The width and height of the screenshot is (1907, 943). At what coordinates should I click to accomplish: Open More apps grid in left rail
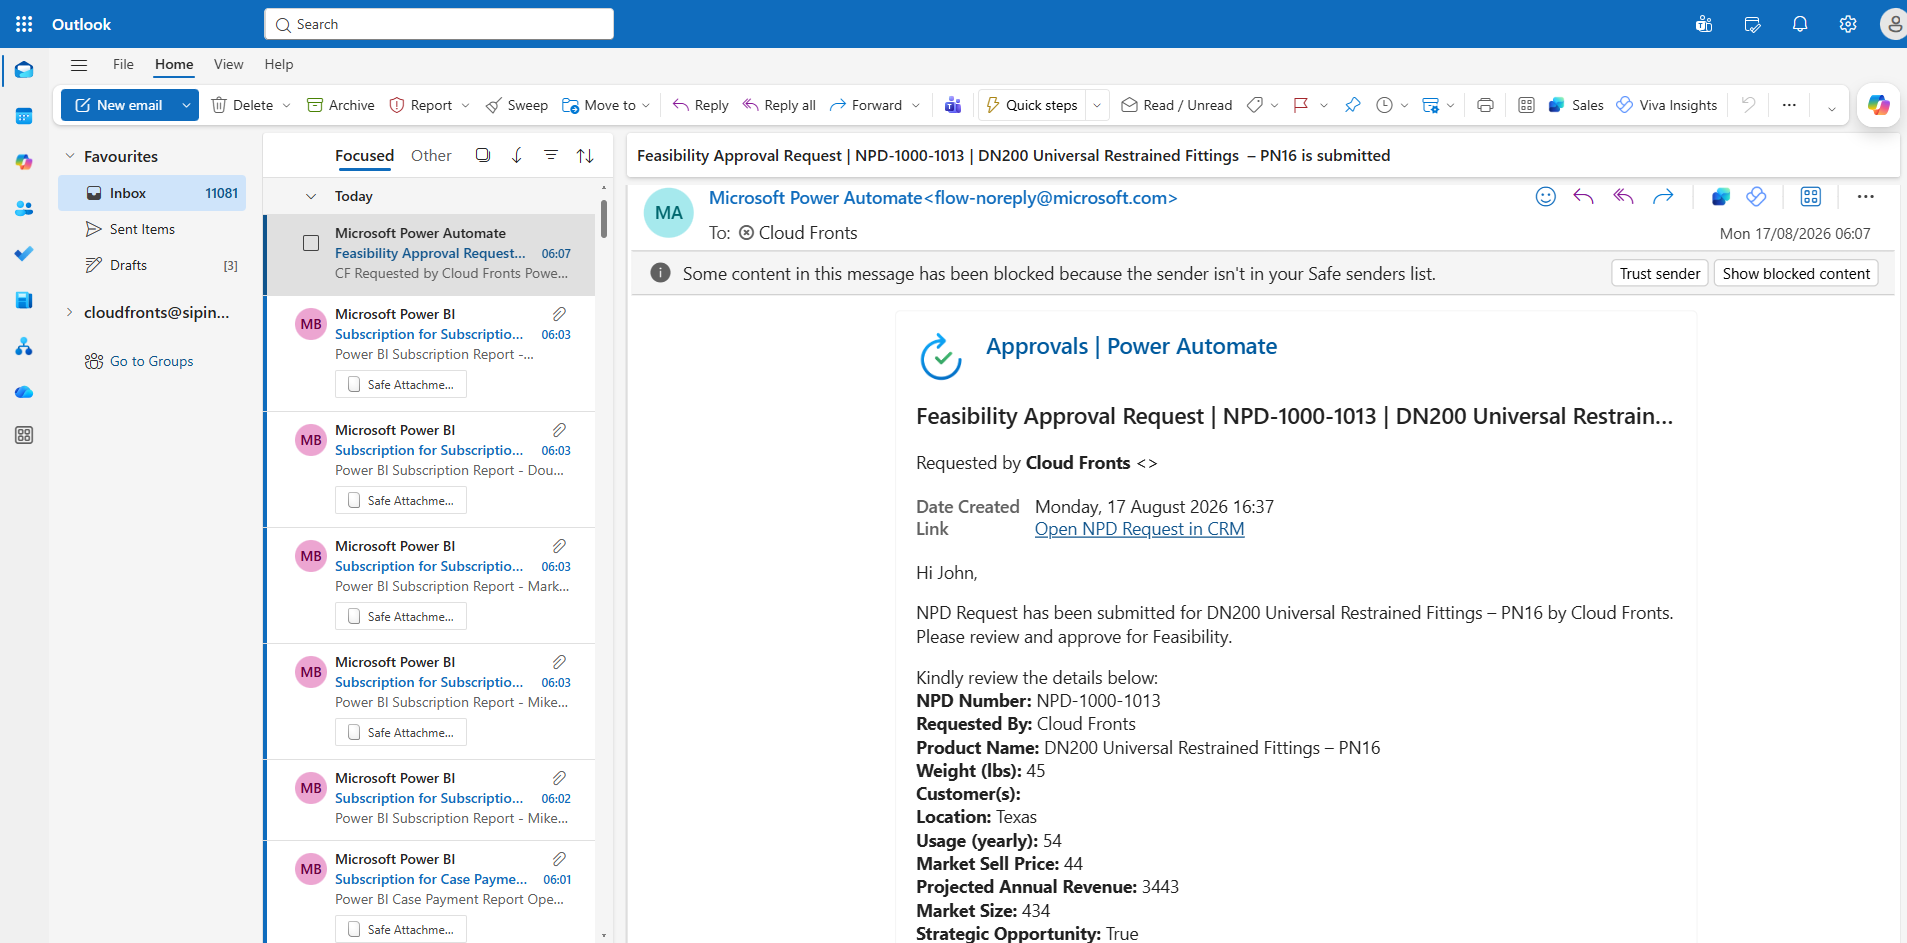[x=24, y=435]
